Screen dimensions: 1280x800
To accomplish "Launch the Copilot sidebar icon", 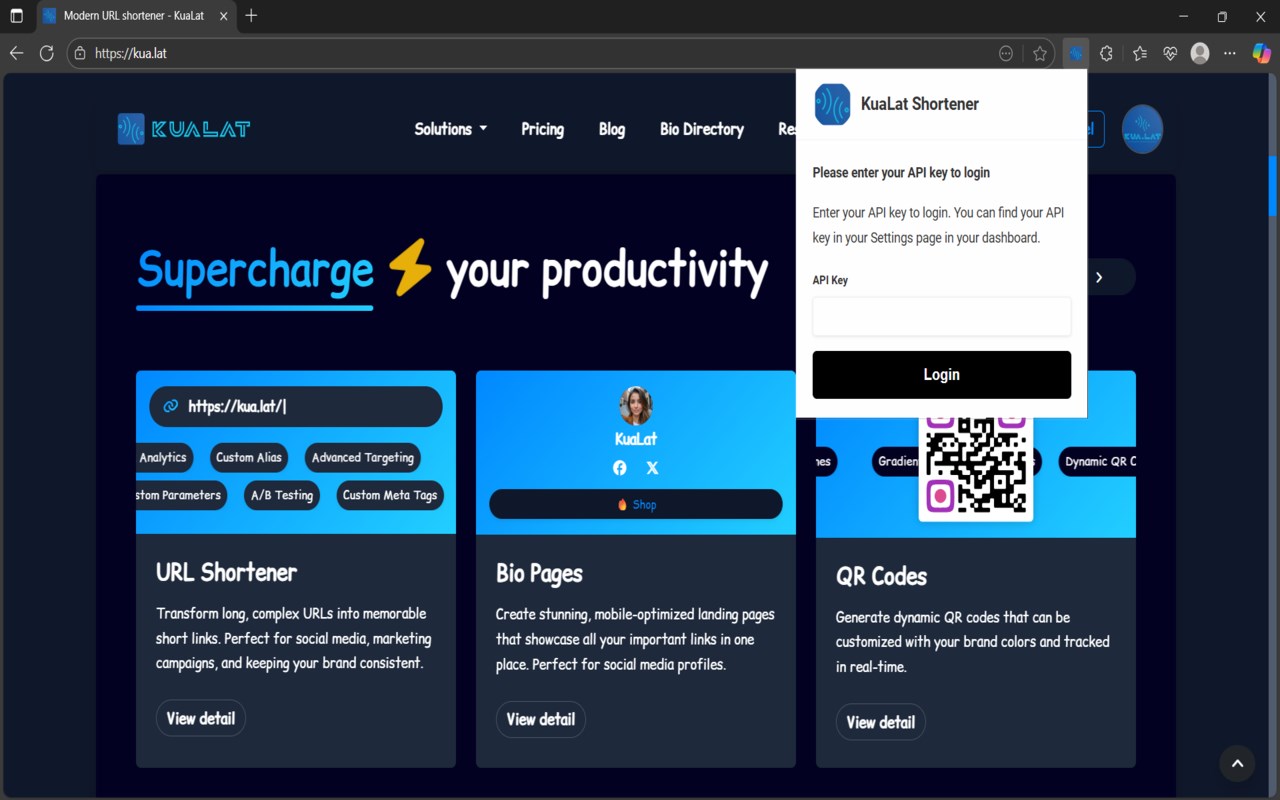I will pyautogui.click(x=1261, y=54).
